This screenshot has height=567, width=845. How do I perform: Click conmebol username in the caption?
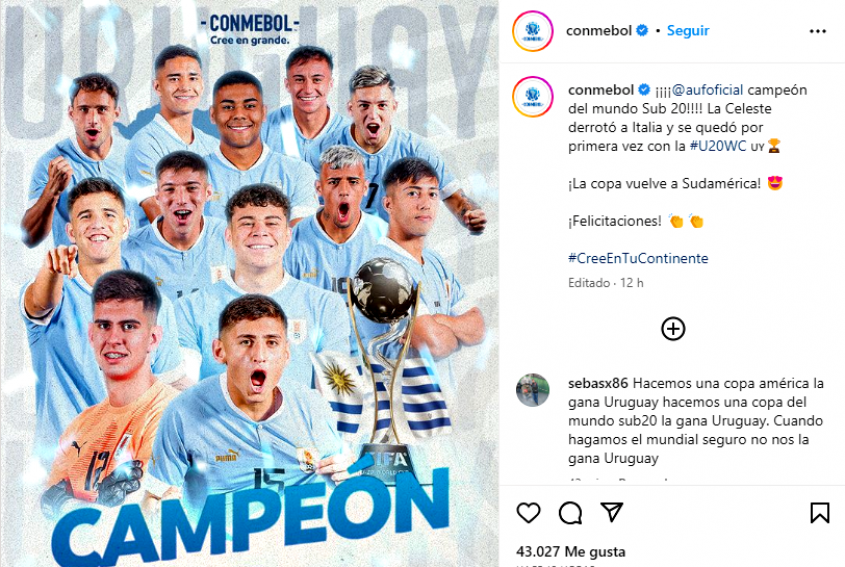601,90
